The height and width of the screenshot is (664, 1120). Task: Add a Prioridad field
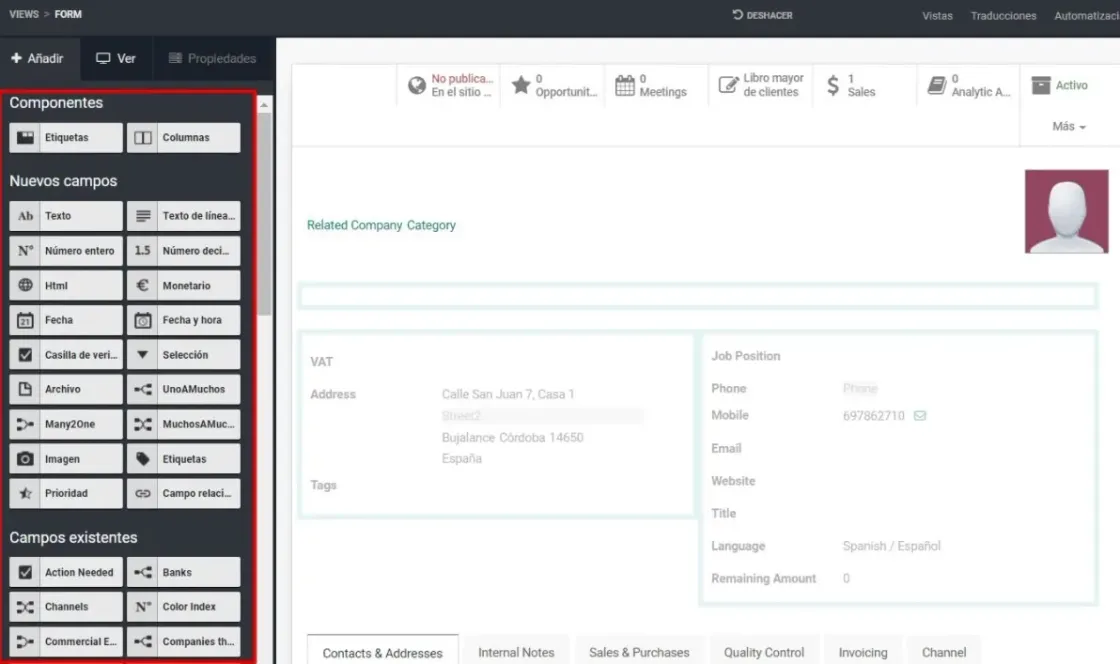tap(66, 493)
